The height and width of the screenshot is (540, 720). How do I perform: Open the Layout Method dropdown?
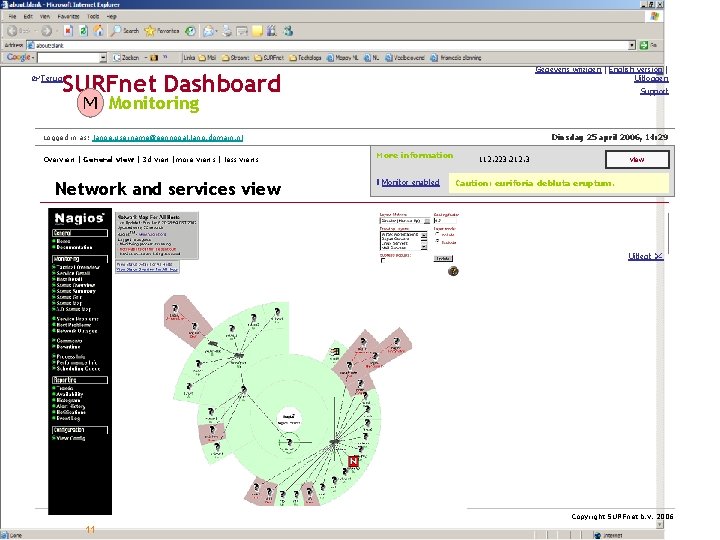point(405,221)
